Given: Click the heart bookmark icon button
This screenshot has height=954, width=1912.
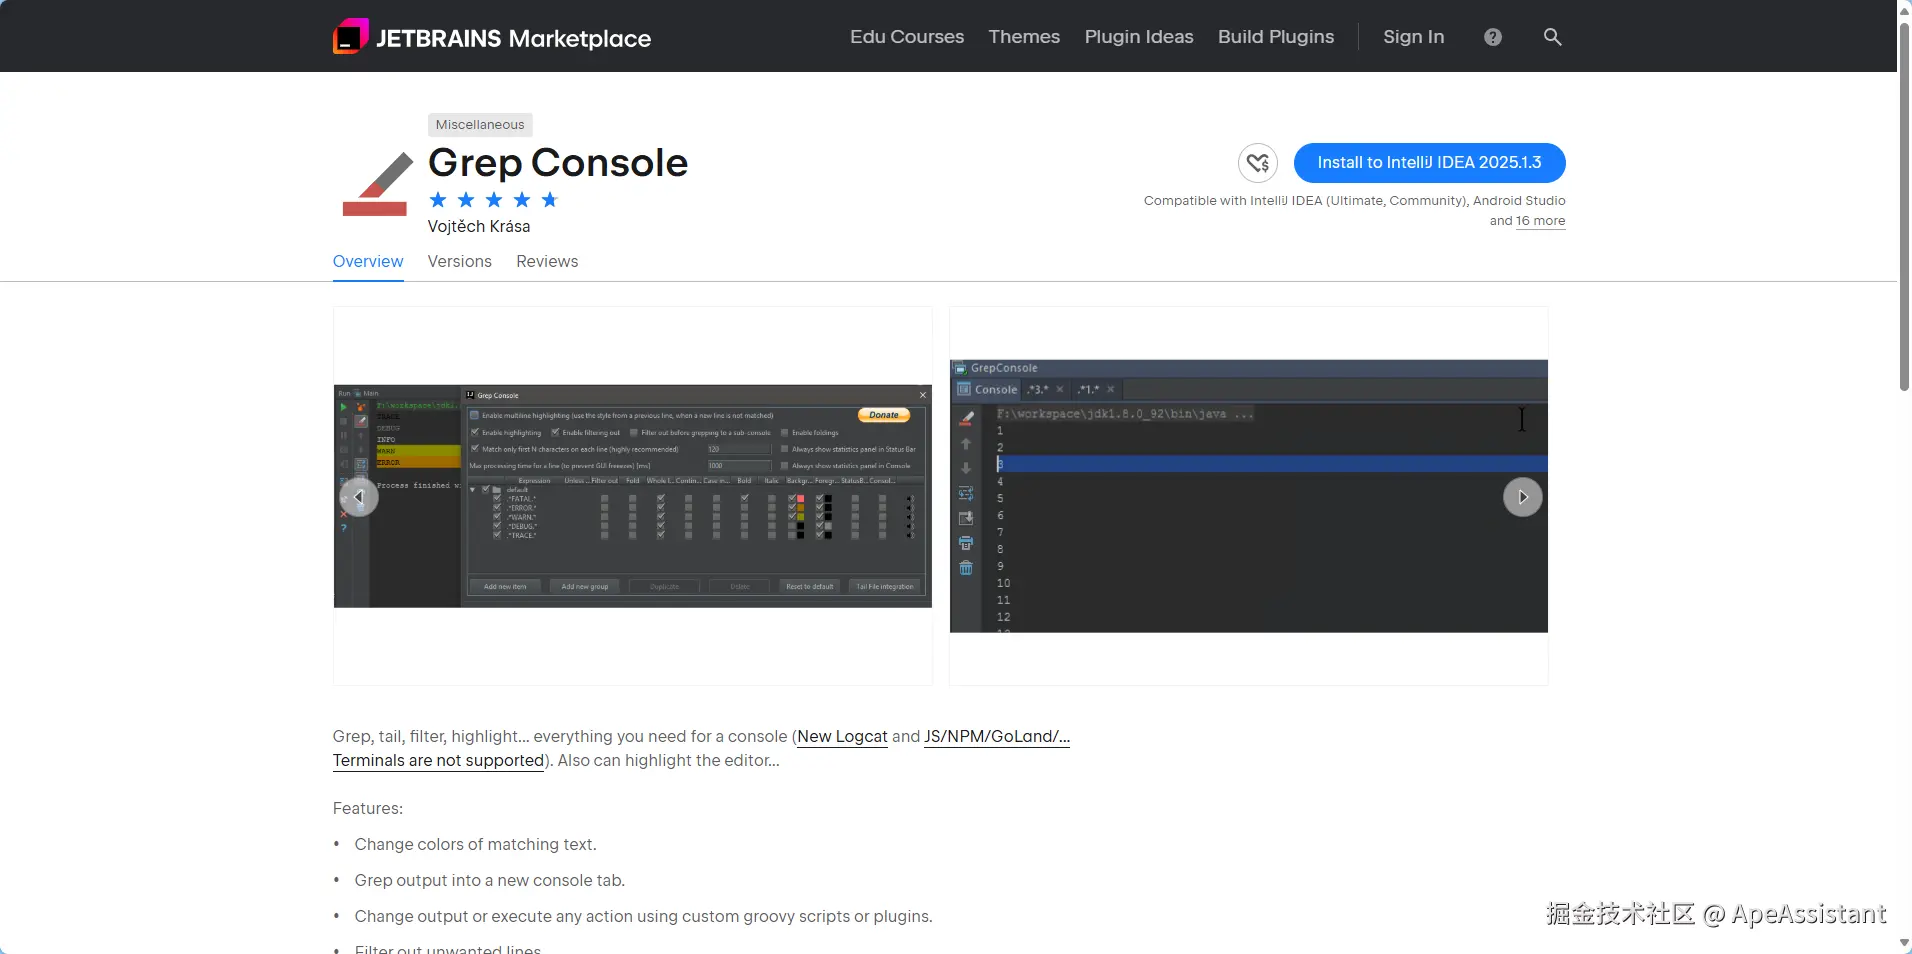Looking at the screenshot, I should (x=1258, y=163).
